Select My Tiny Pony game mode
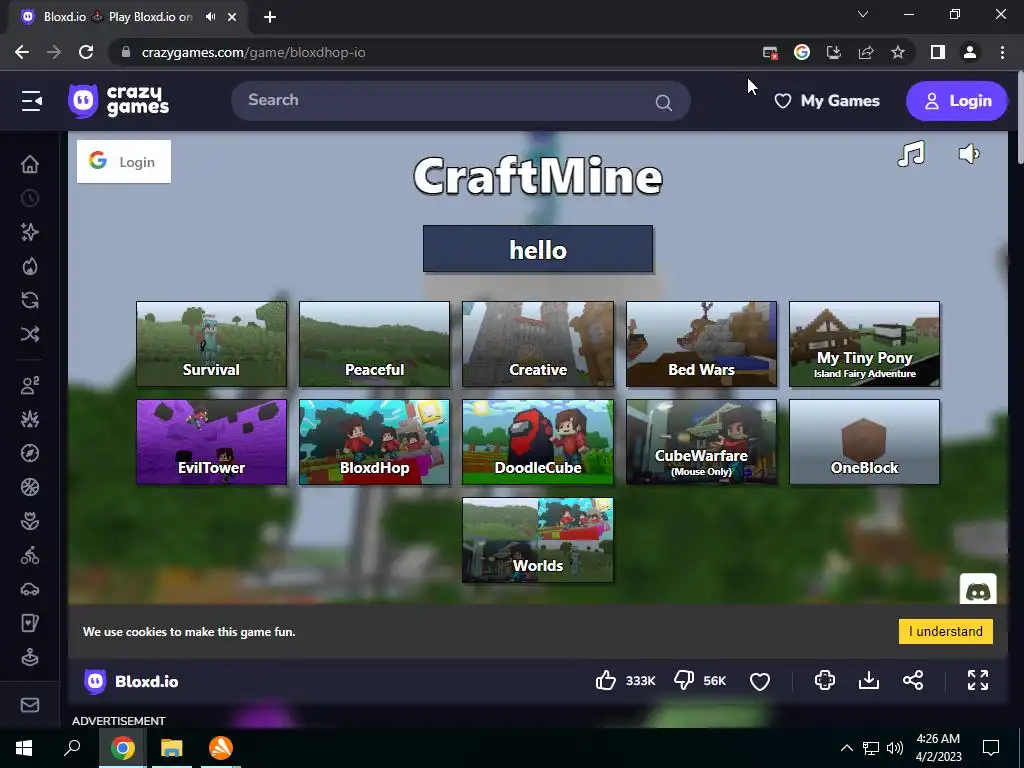The image size is (1024, 768). [865, 344]
